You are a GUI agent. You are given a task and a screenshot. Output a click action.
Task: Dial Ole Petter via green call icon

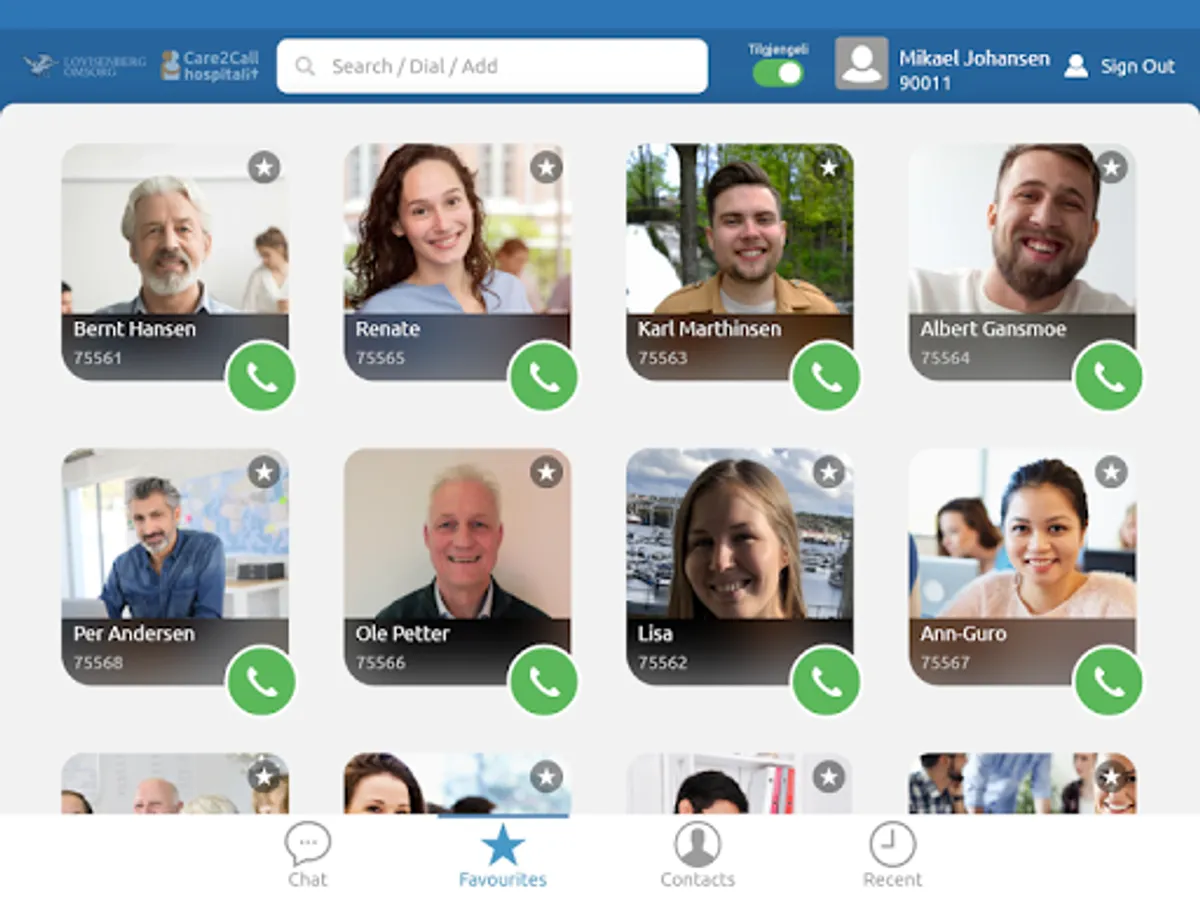544,682
